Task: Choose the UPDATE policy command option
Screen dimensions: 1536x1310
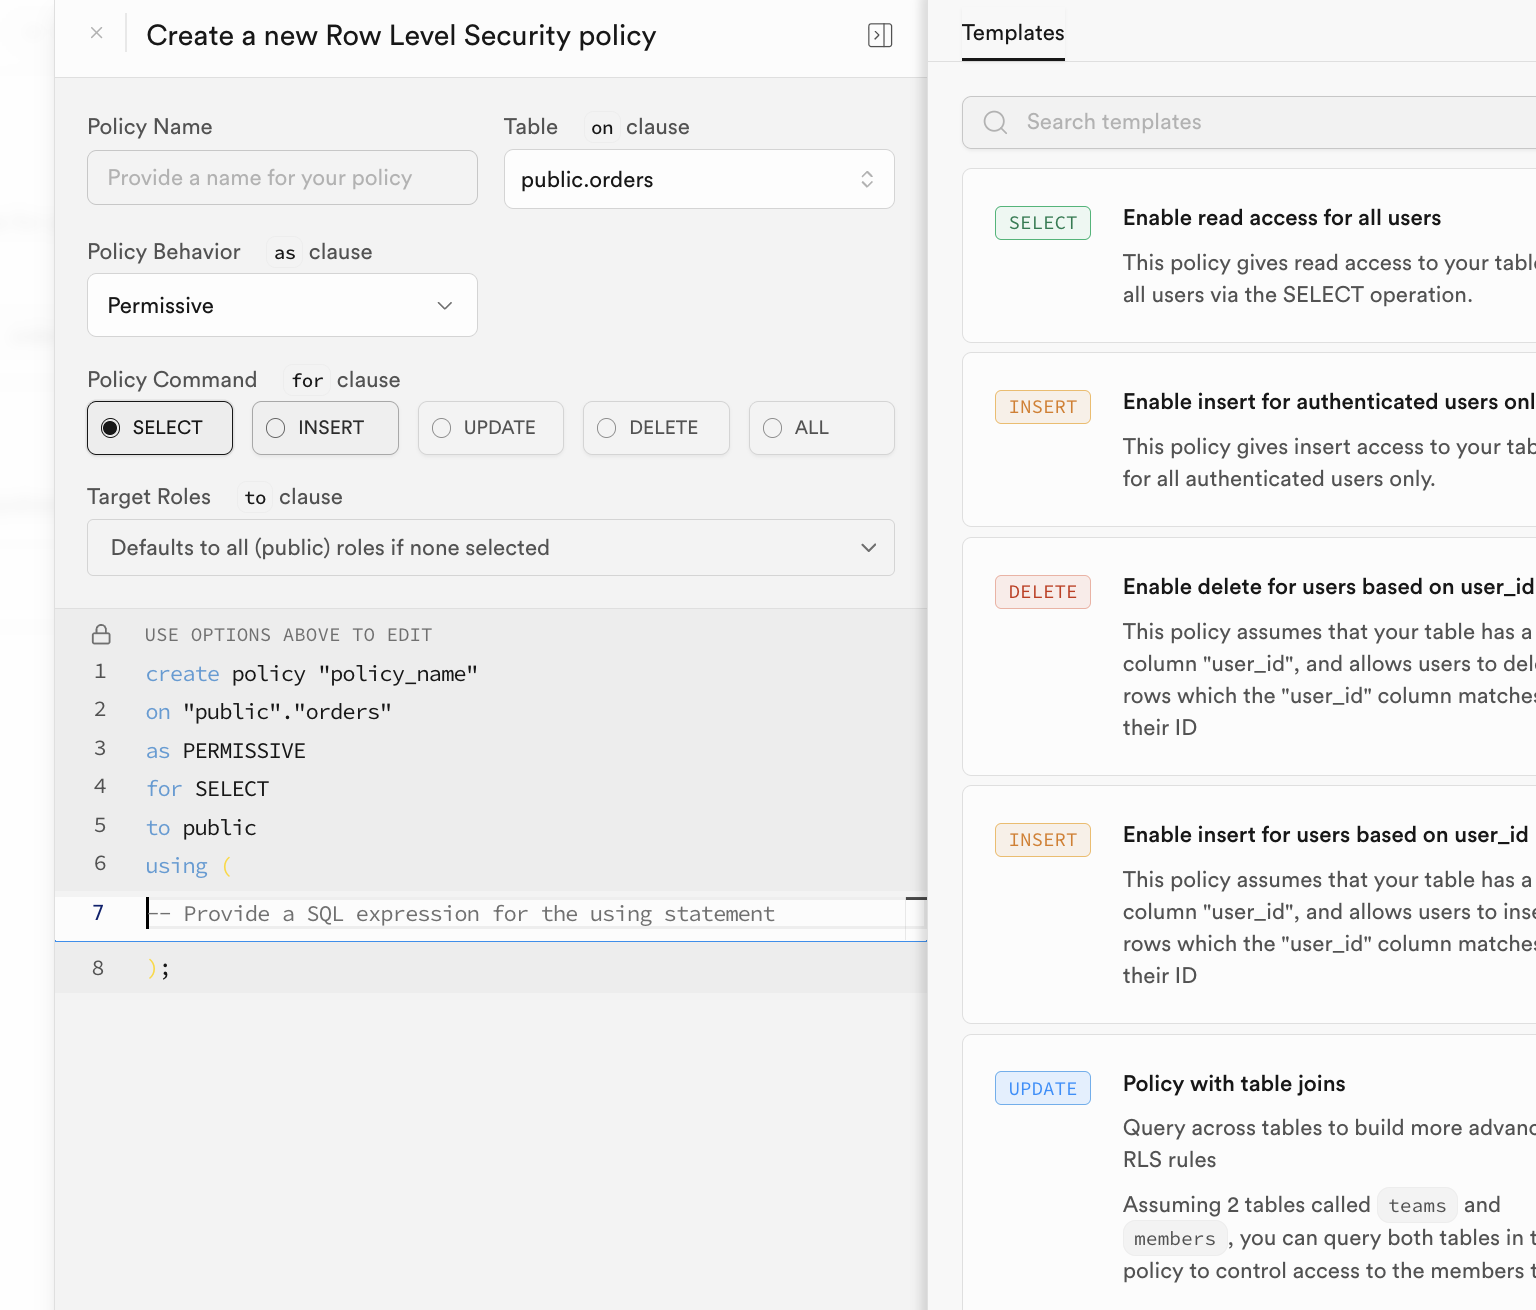Action: tap(490, 428)
